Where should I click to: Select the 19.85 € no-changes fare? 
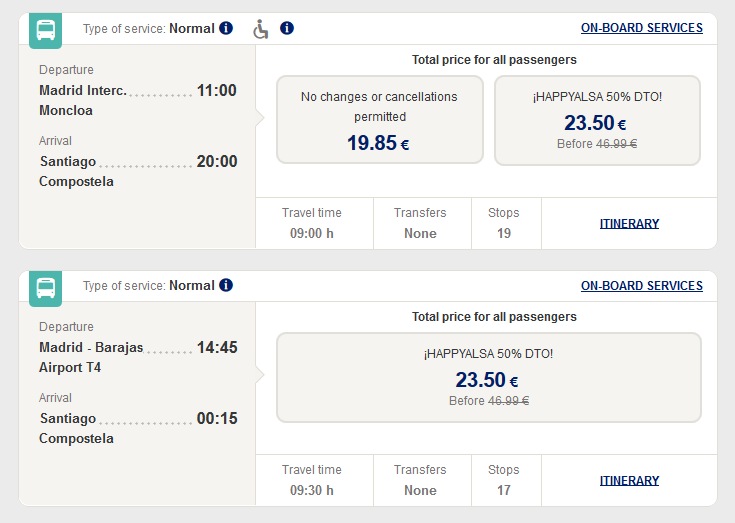(380, 120)
